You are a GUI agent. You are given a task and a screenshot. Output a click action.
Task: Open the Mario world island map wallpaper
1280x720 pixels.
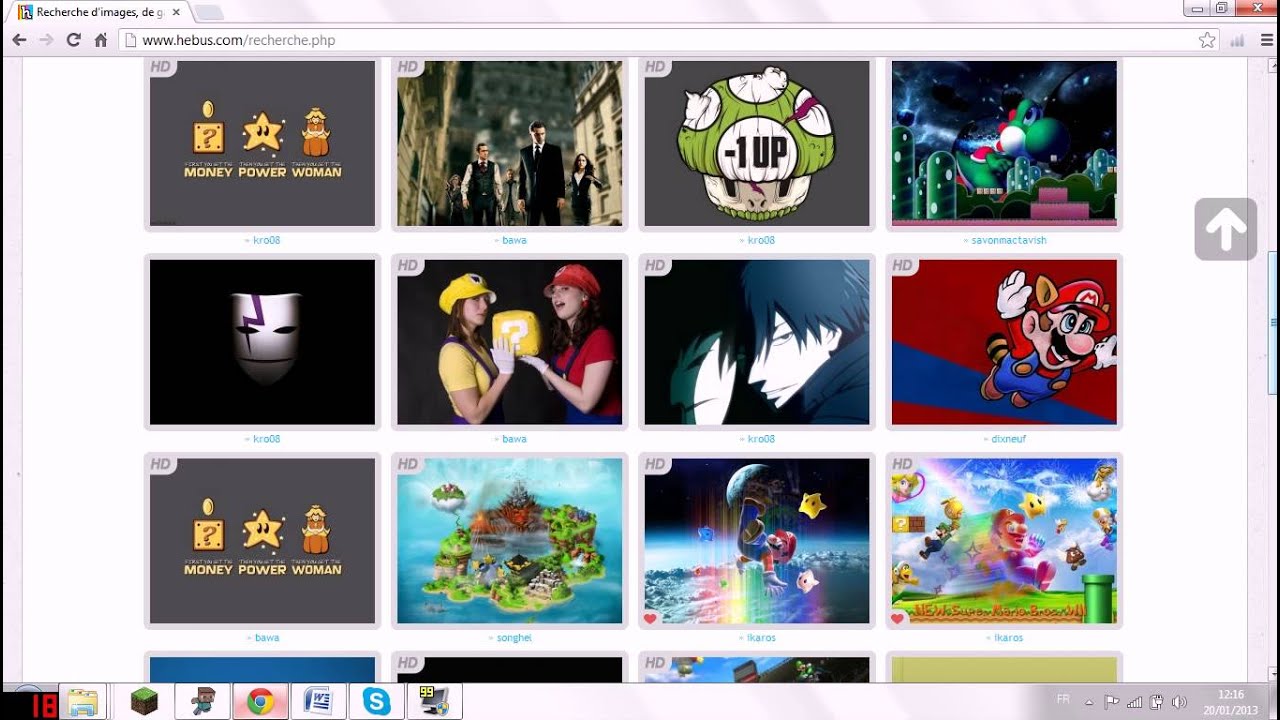pos(509,541)
